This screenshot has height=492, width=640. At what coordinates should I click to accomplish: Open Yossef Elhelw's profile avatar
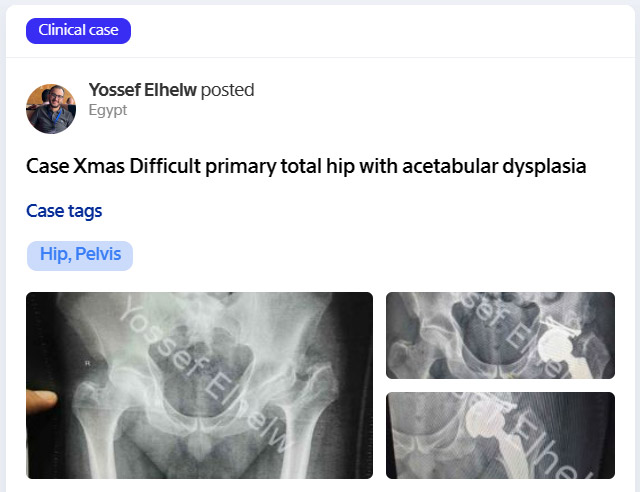(x=51, y=108)
